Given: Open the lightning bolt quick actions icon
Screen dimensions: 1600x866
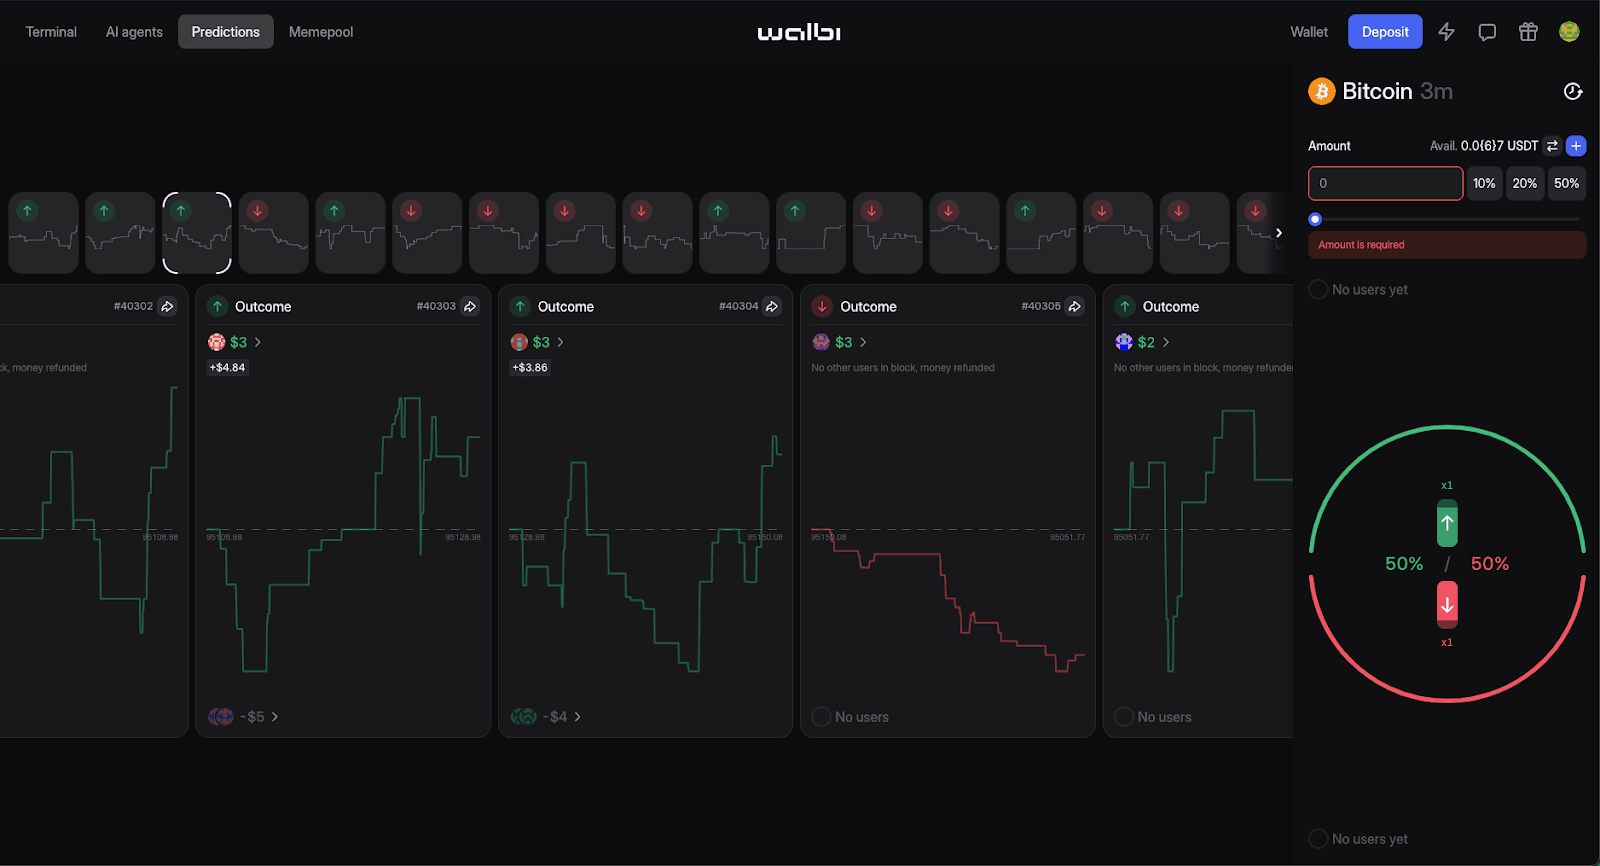Looking at the screenshot, I should (1446, 32).
